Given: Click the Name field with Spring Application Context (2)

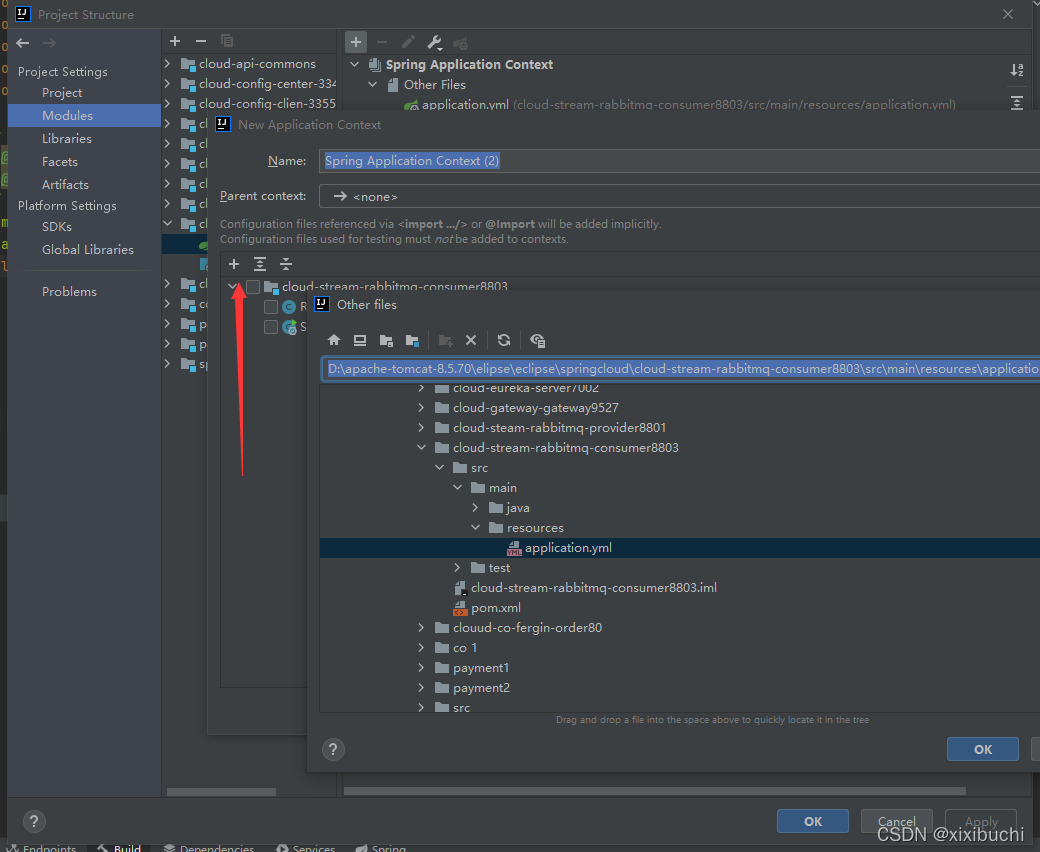Looking at the screenshot, I should click(x=679, y=161).
